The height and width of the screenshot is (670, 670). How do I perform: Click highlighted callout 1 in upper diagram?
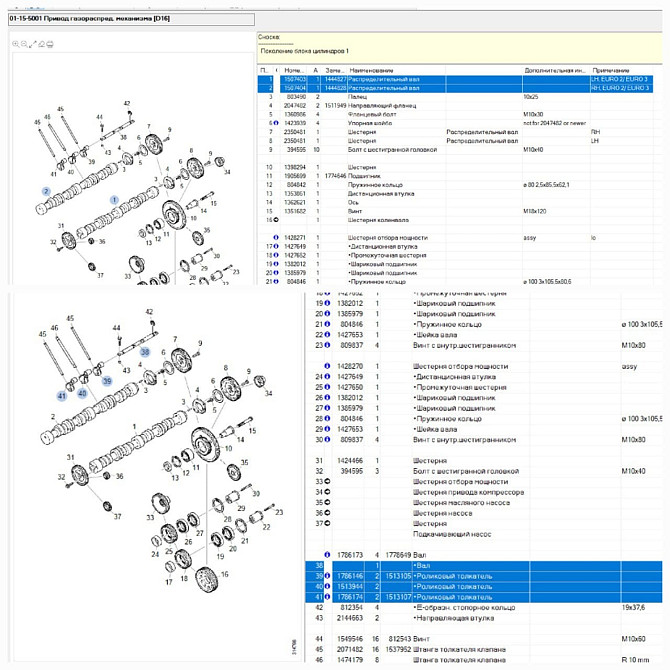[114, 200]
